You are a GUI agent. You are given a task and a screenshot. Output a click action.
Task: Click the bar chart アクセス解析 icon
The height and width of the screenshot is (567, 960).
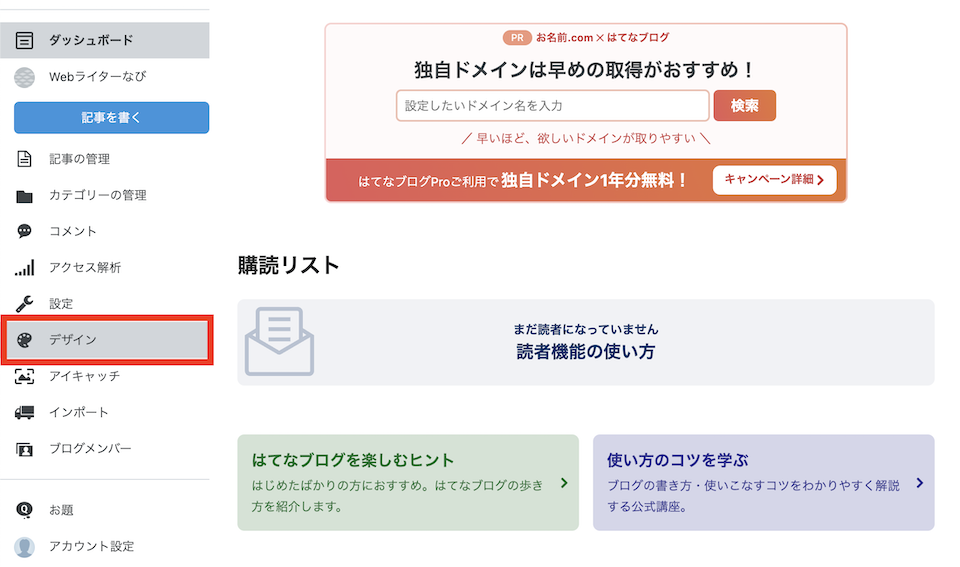point(25,268)
